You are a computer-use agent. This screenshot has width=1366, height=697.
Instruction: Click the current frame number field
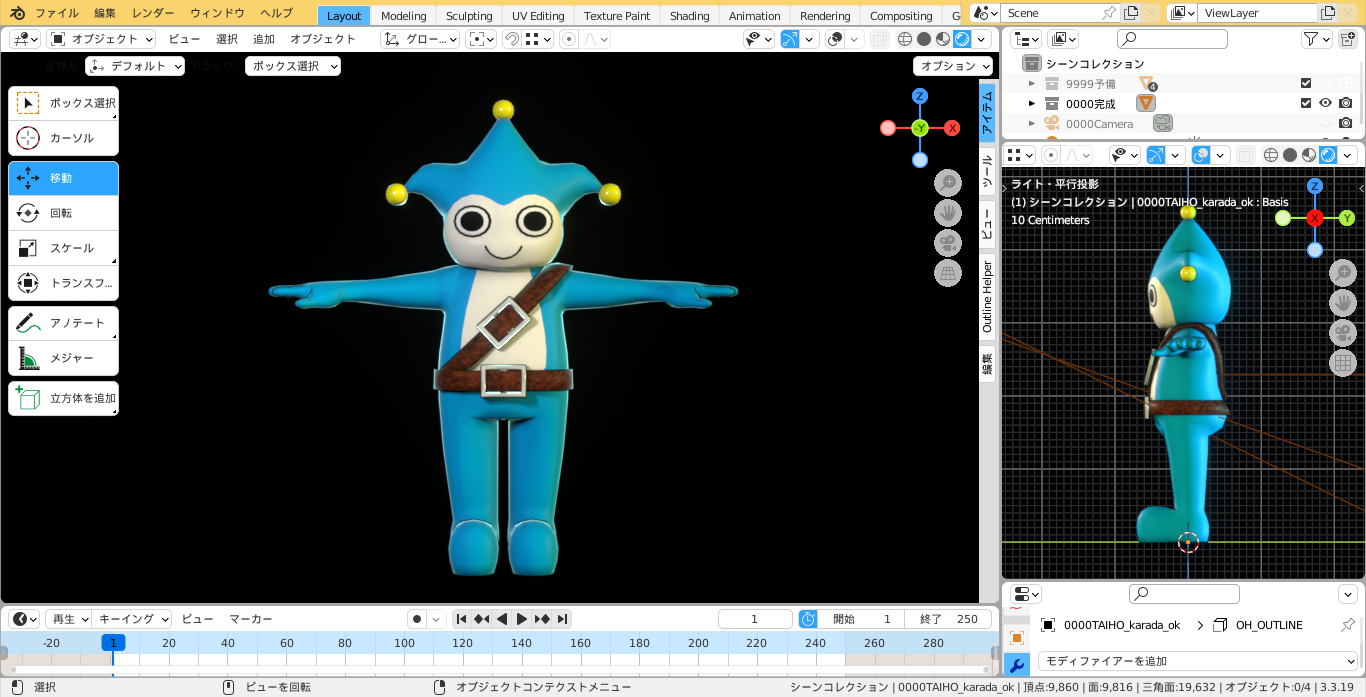755,619
